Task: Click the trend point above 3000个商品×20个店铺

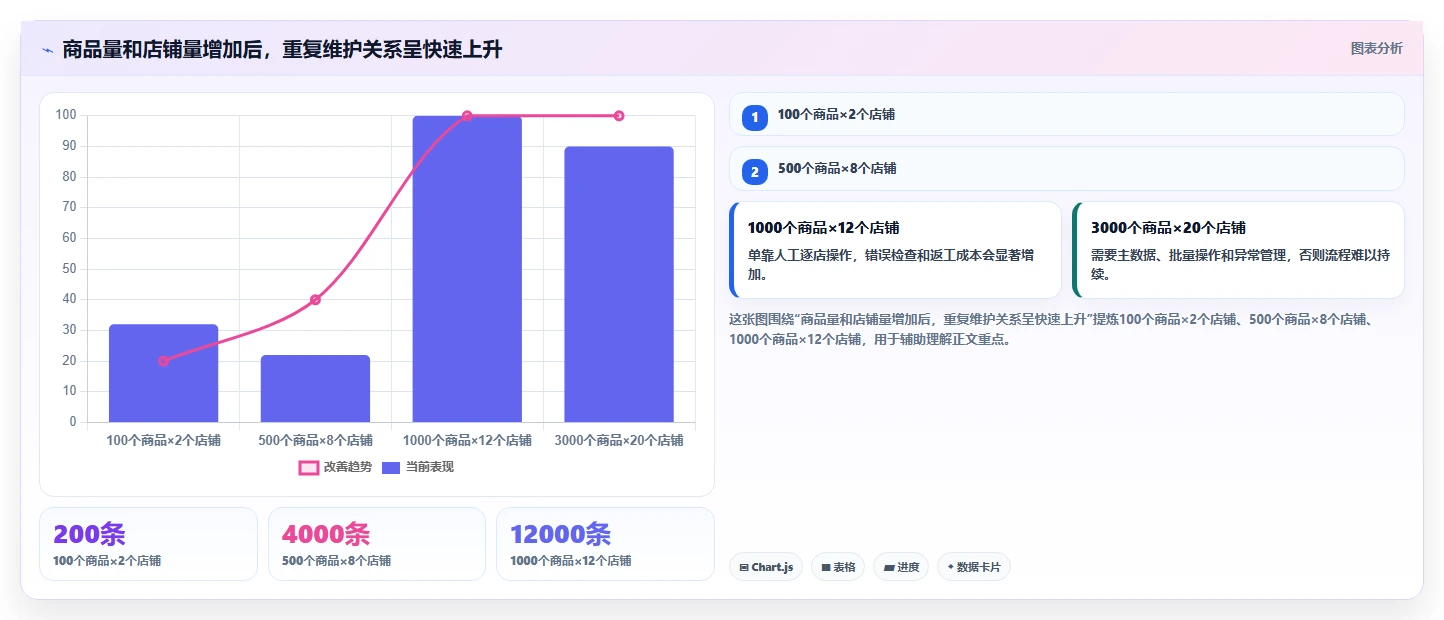Action: click(x=619, y=116)
